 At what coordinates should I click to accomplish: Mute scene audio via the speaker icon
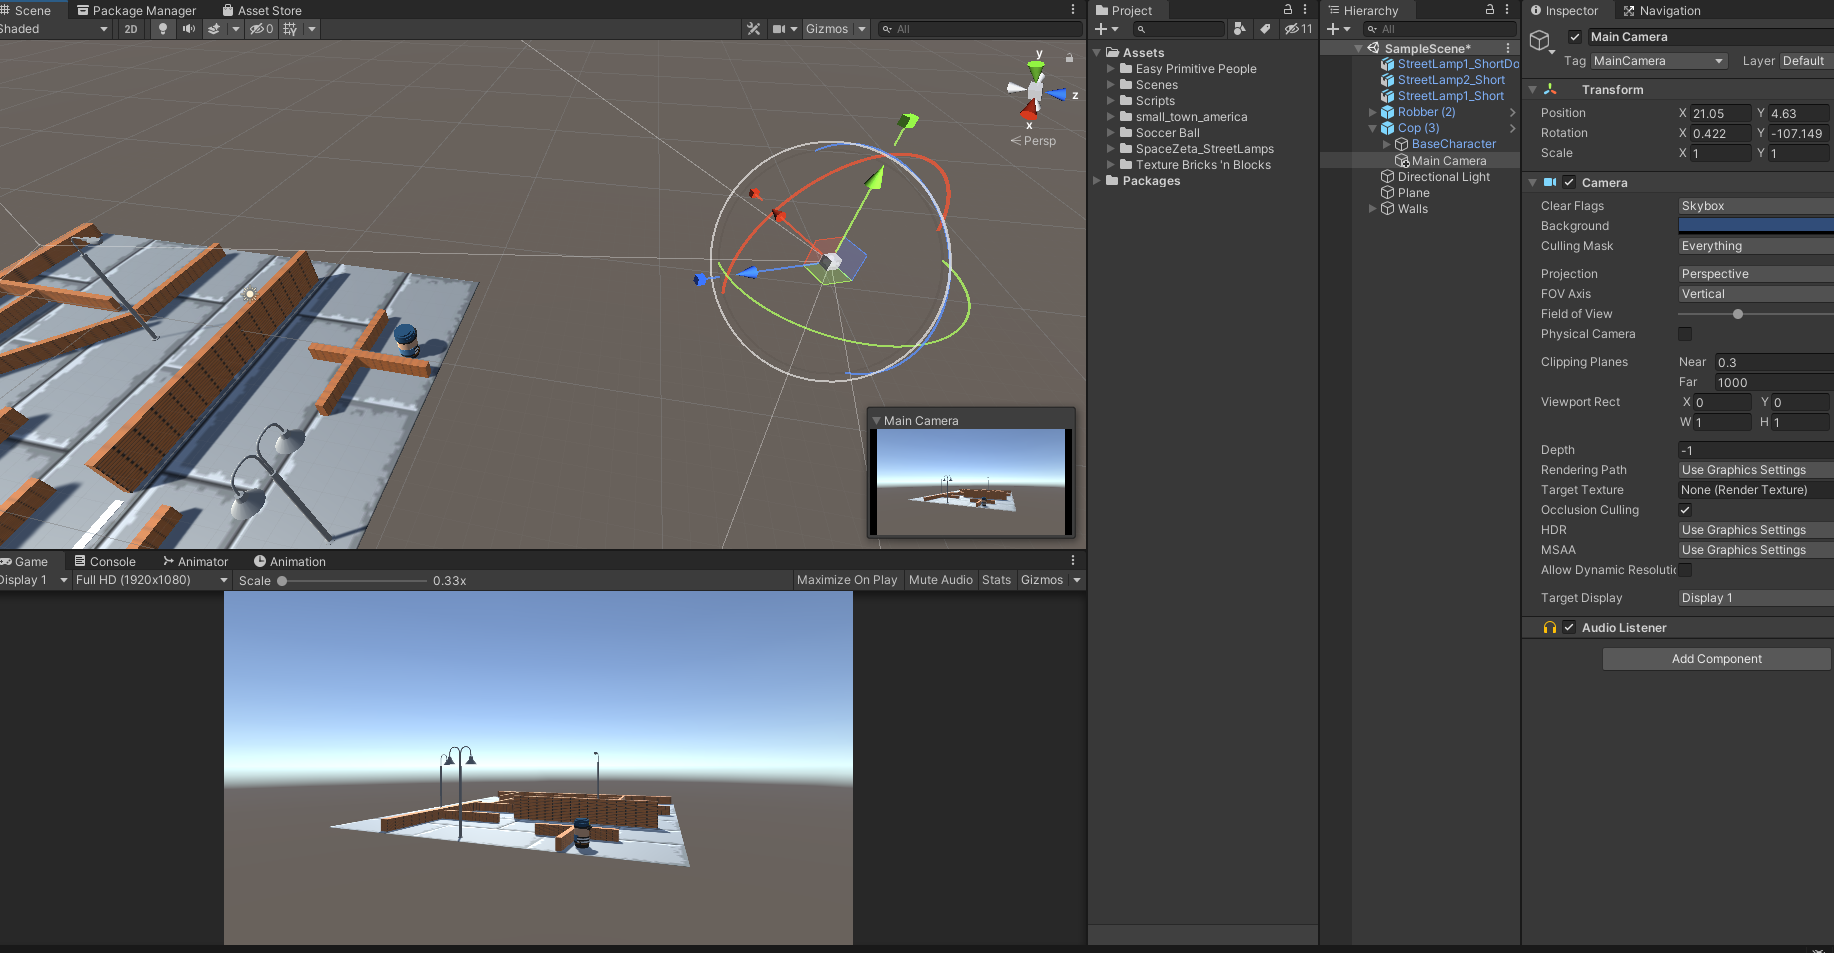pyautogui.click(x=189, y=29)
